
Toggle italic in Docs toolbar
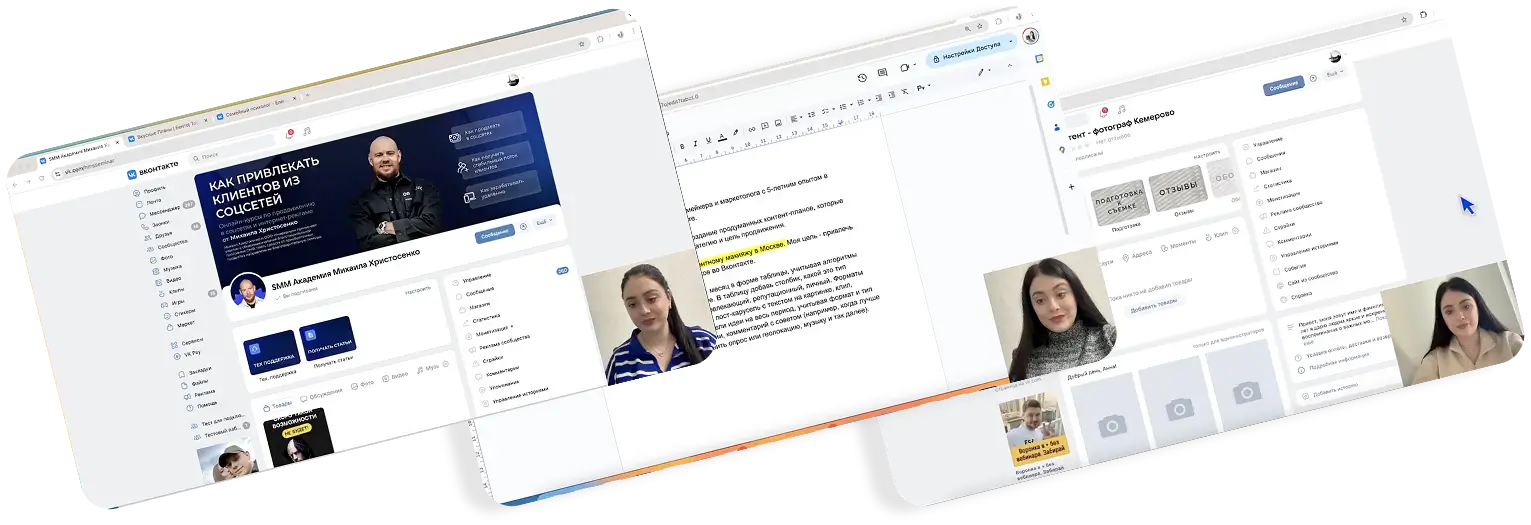(x=695, y=144)
